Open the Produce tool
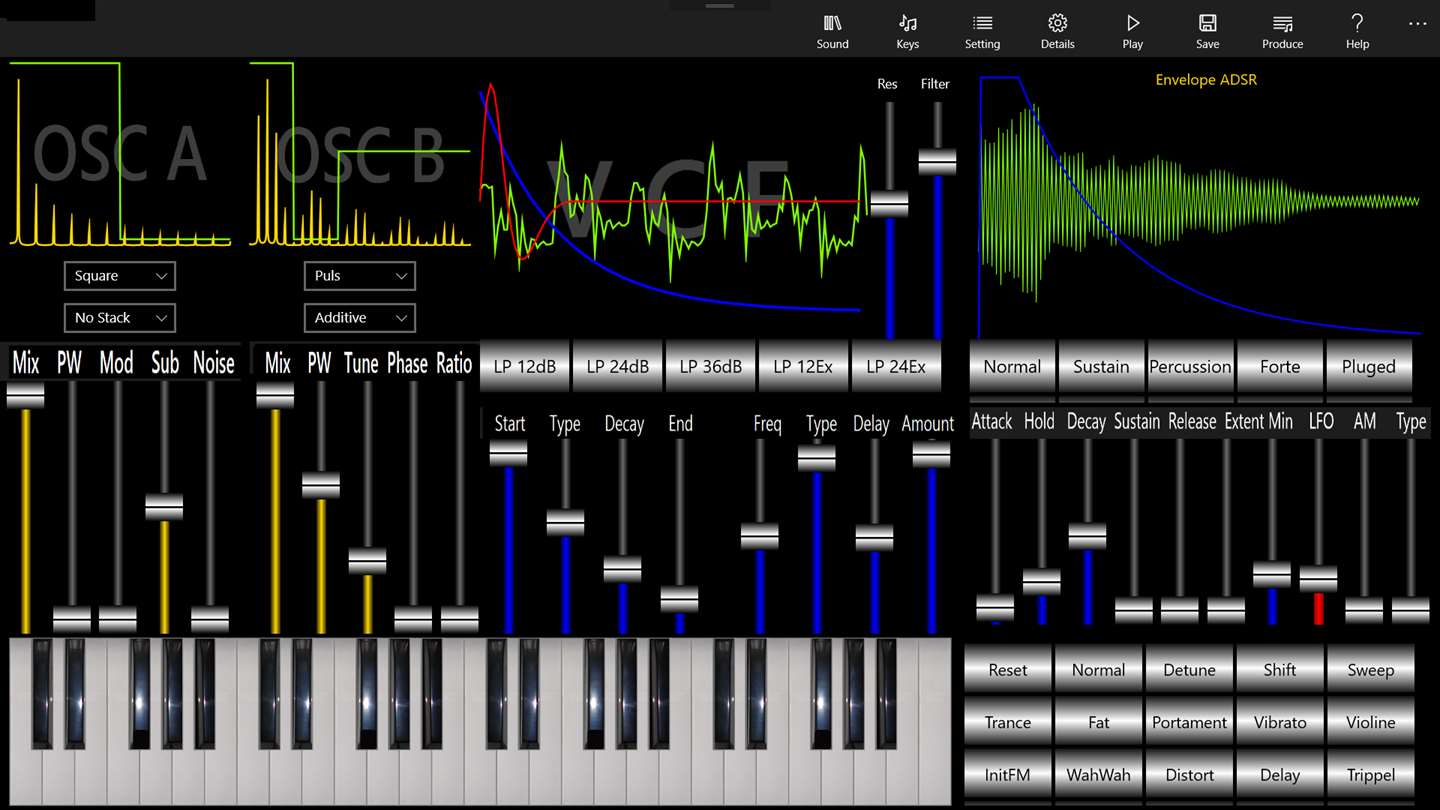The image size is (1440, 810). pyautogui.click(x=1282, y=31)
